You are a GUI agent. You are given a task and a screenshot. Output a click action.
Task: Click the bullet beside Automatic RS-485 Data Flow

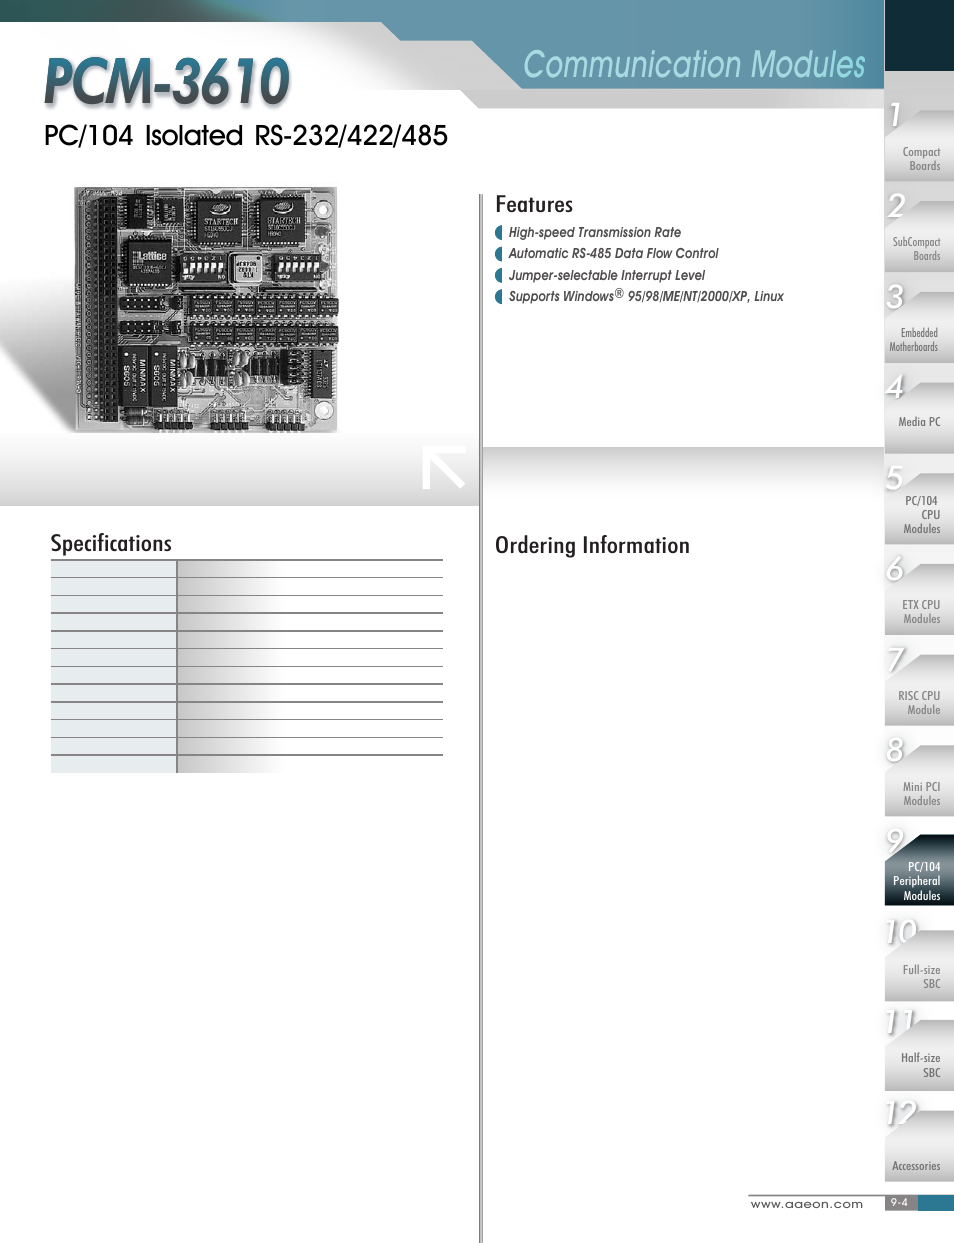pos(499,254)
